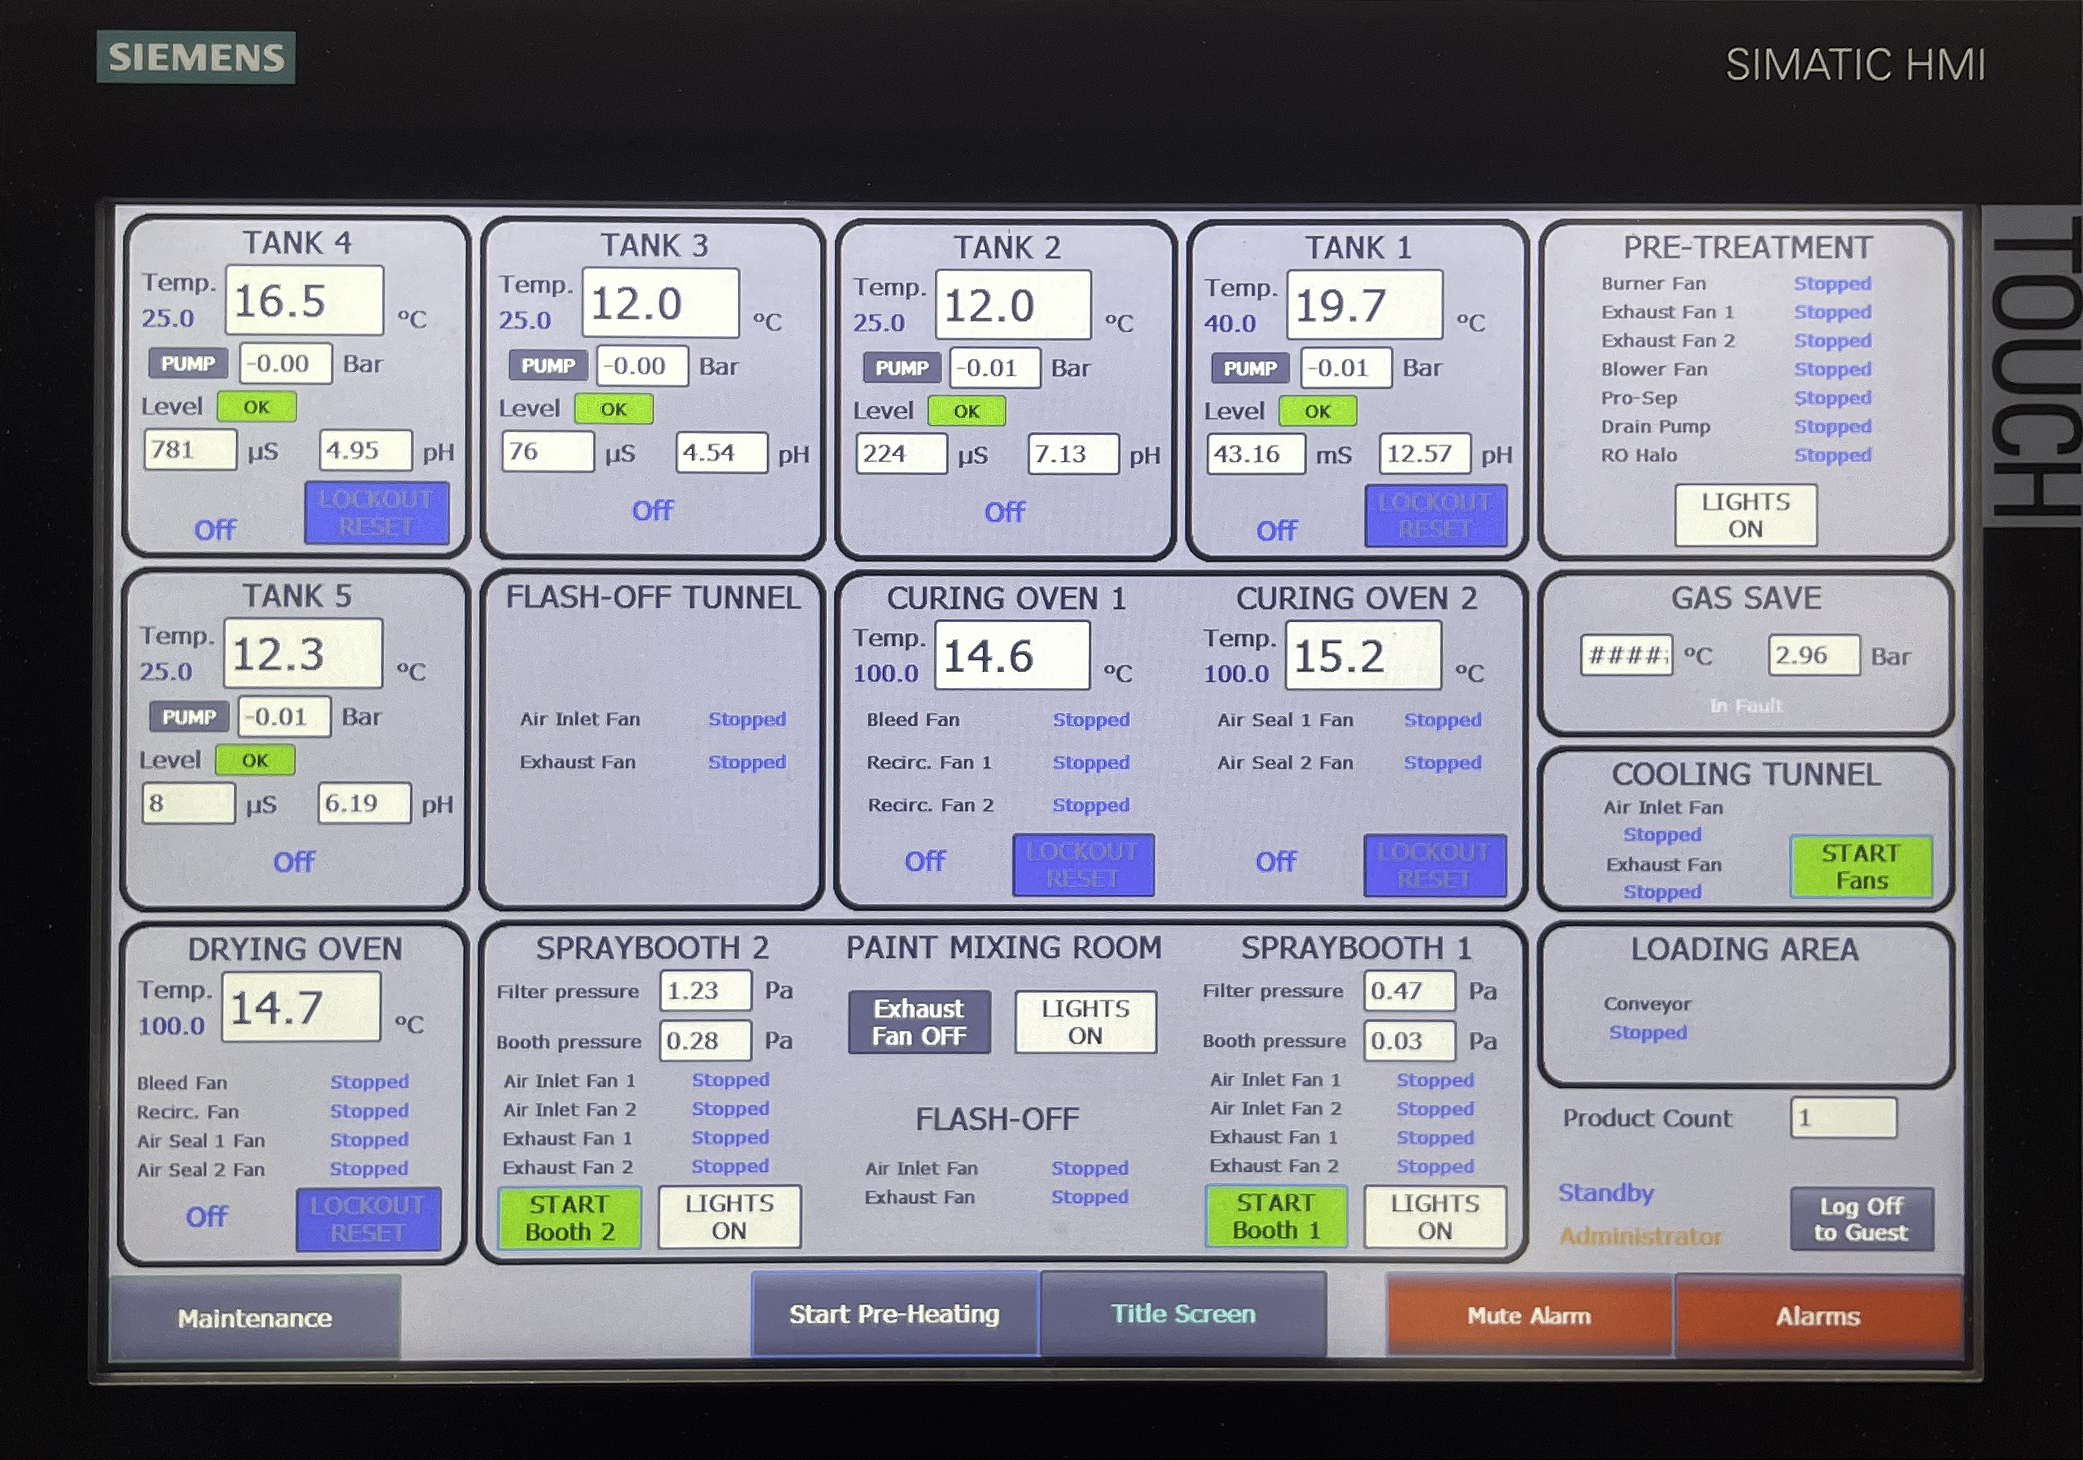Select Tank 1 pH field 12.57
2083x1460 pixels.
point(1425,454)
